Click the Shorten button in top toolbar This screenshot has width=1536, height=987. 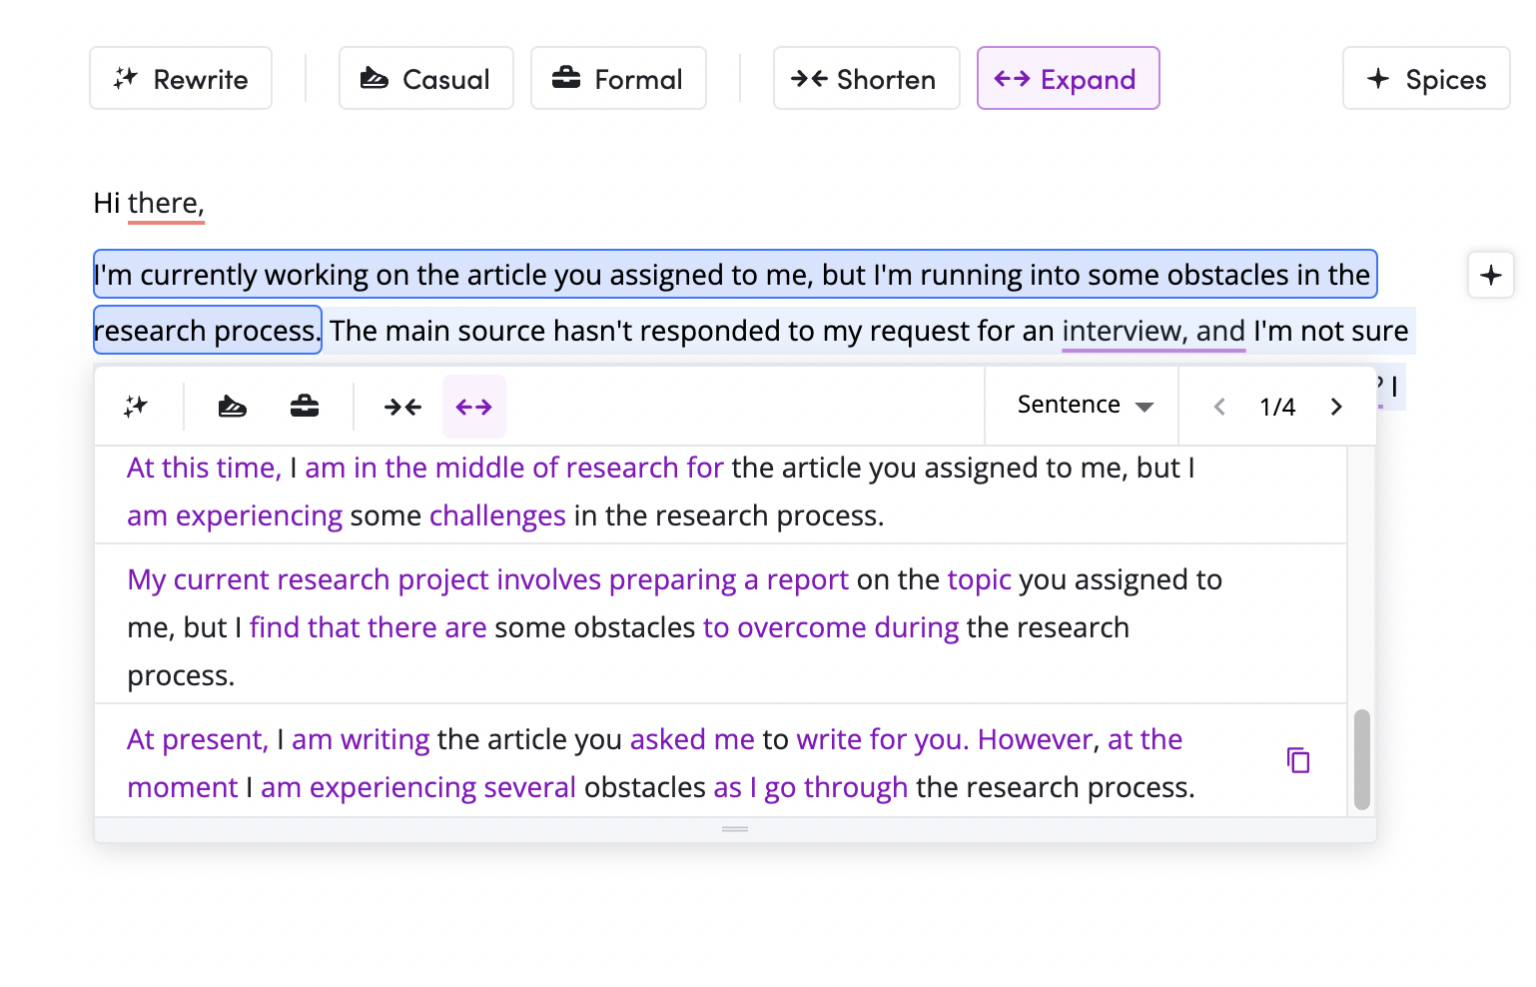tap(866, 78)
